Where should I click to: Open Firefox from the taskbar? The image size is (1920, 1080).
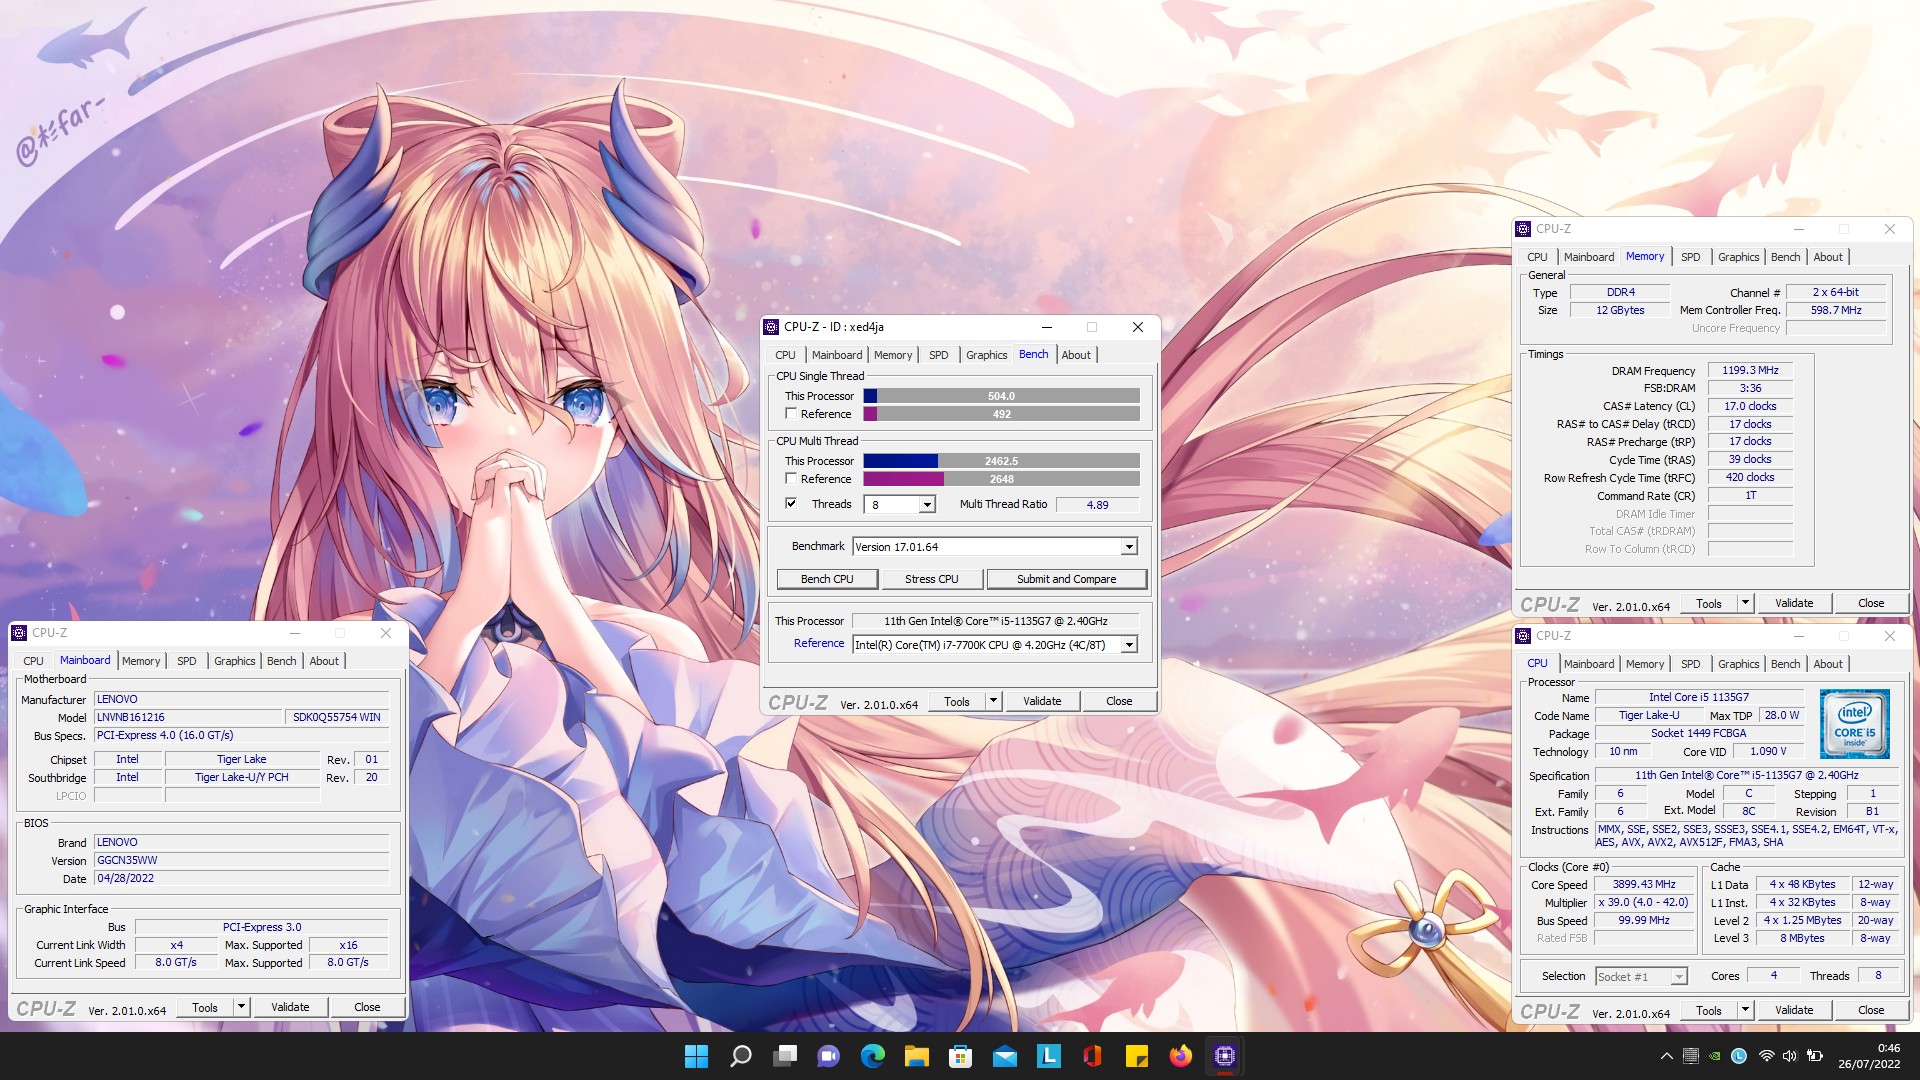(x=1181, y=1056)
